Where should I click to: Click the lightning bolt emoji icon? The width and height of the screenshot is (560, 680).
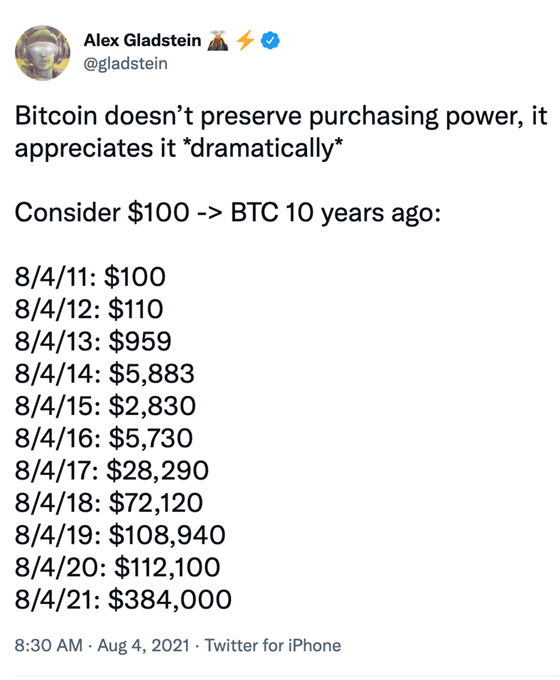click(x=245, y=40)
